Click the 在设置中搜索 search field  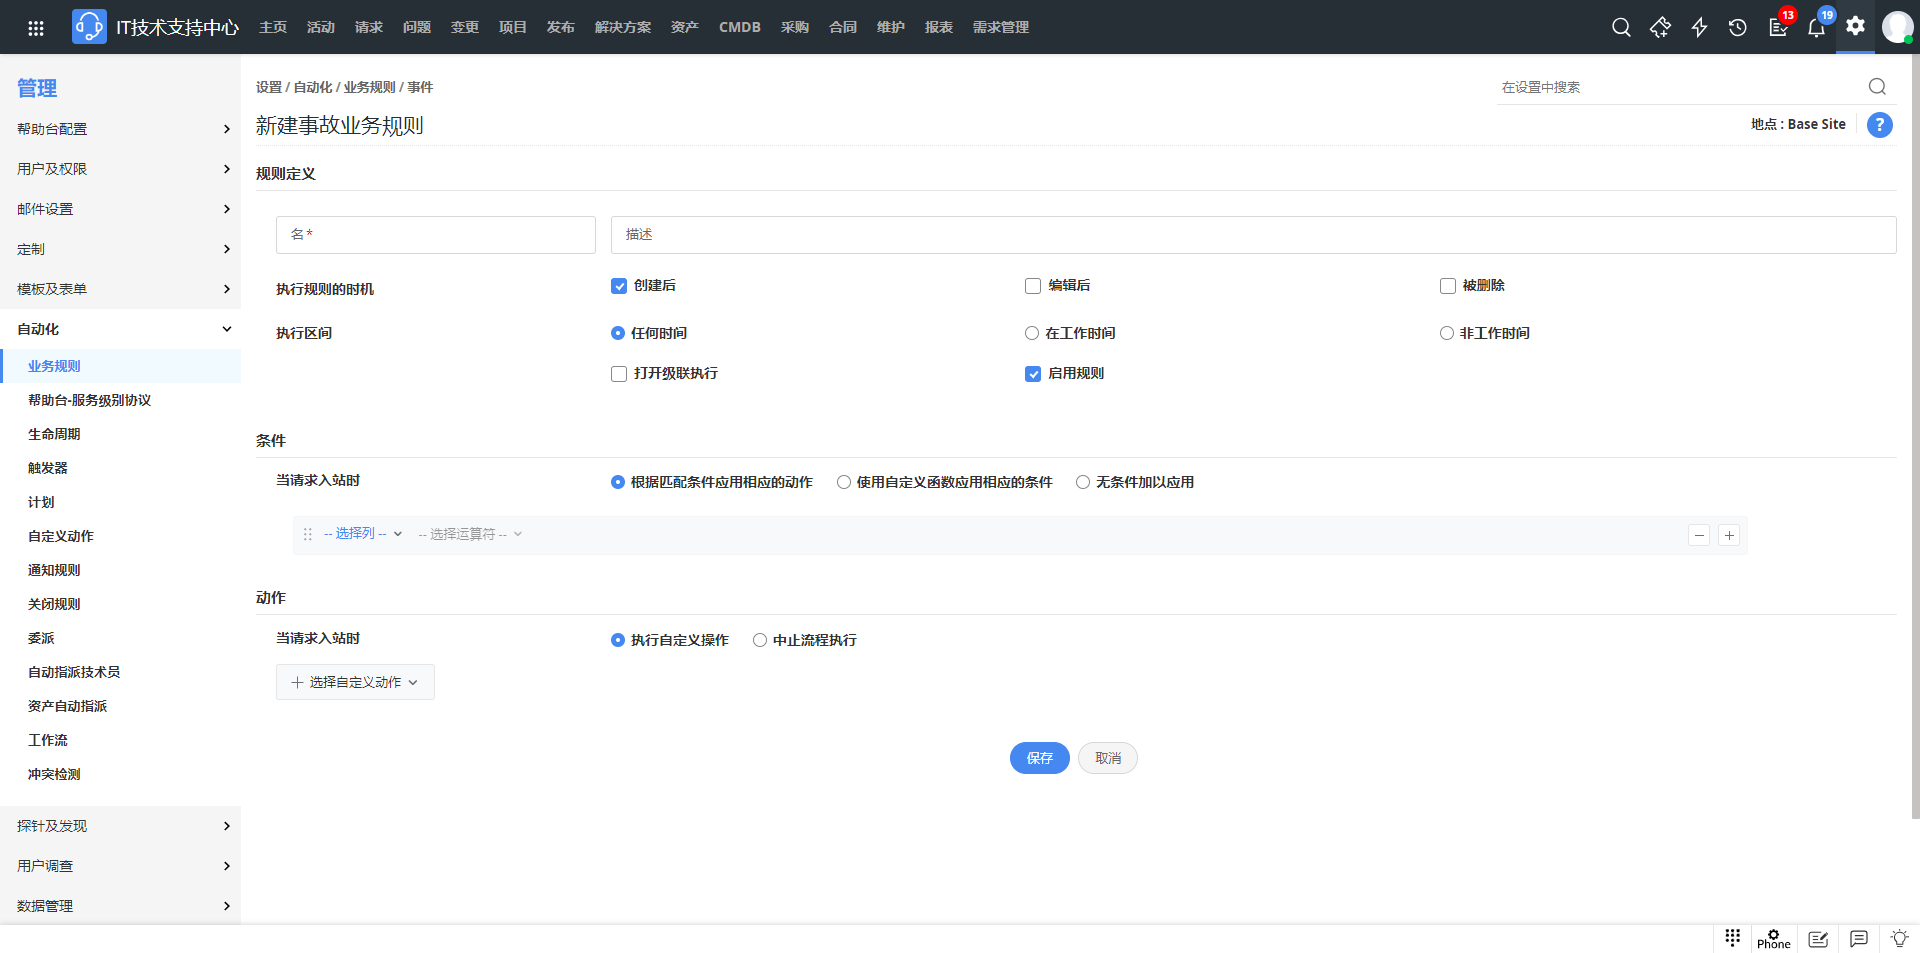pos(1680,87)
